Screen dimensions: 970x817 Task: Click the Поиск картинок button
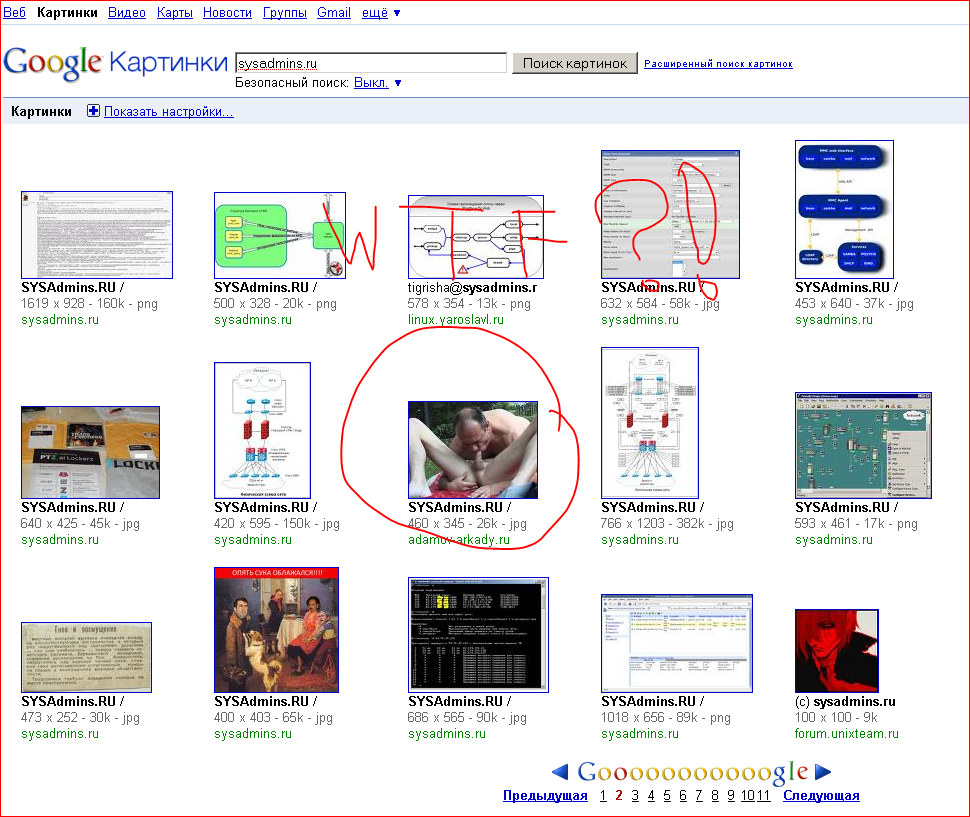point(575,63)
